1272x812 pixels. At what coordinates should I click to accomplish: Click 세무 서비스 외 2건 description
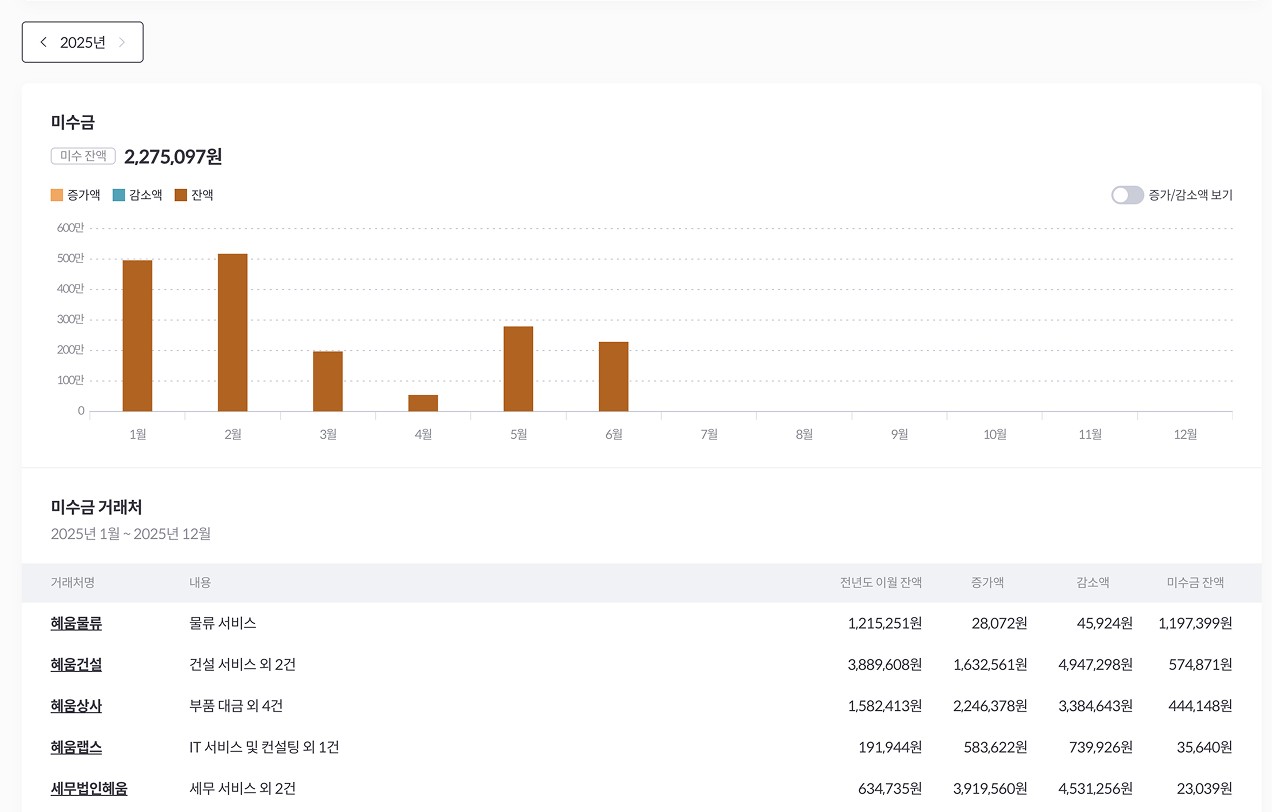(x=242, y=788)
